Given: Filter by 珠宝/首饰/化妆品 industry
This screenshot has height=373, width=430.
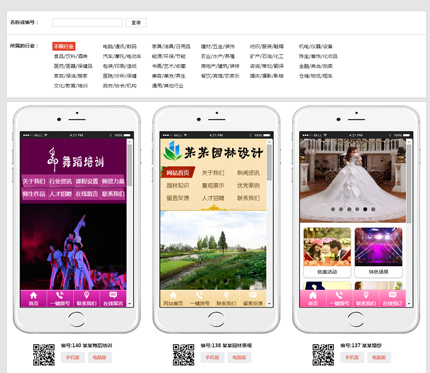Looking at the screenshot, I should pos(318,56).
